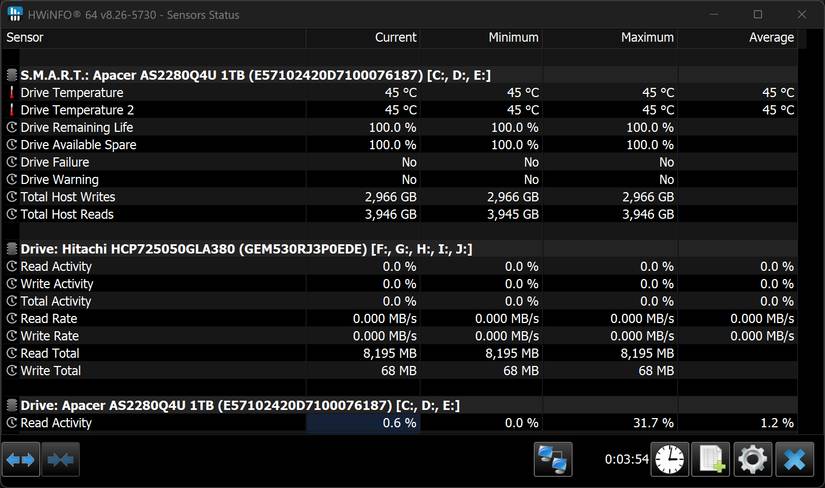Click the Hitachi drive group icon
This screenshot has height=488, width=825.
(12, 249)
